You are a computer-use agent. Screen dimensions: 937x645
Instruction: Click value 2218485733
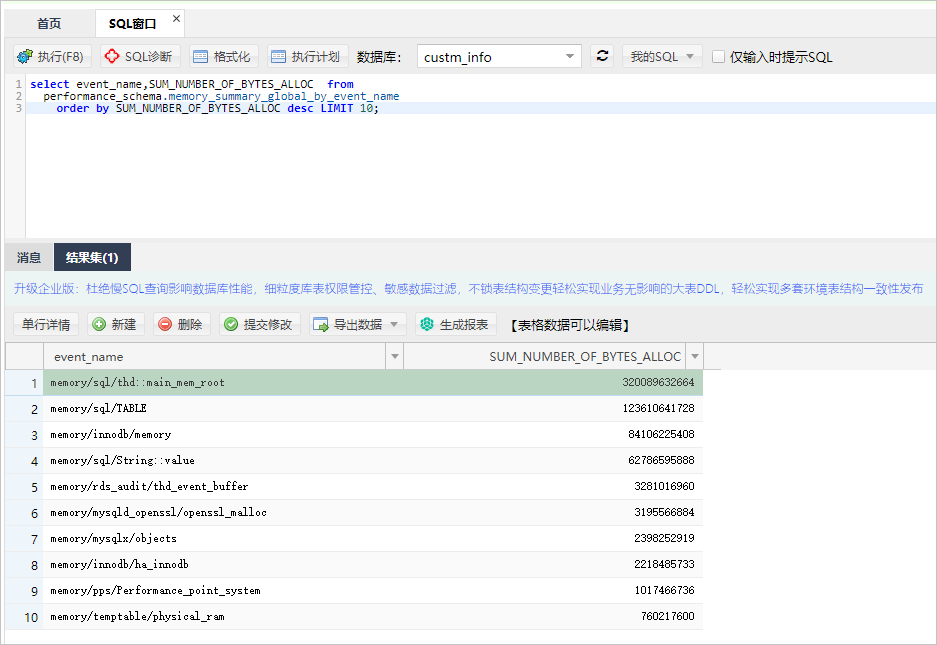point(664,564)
